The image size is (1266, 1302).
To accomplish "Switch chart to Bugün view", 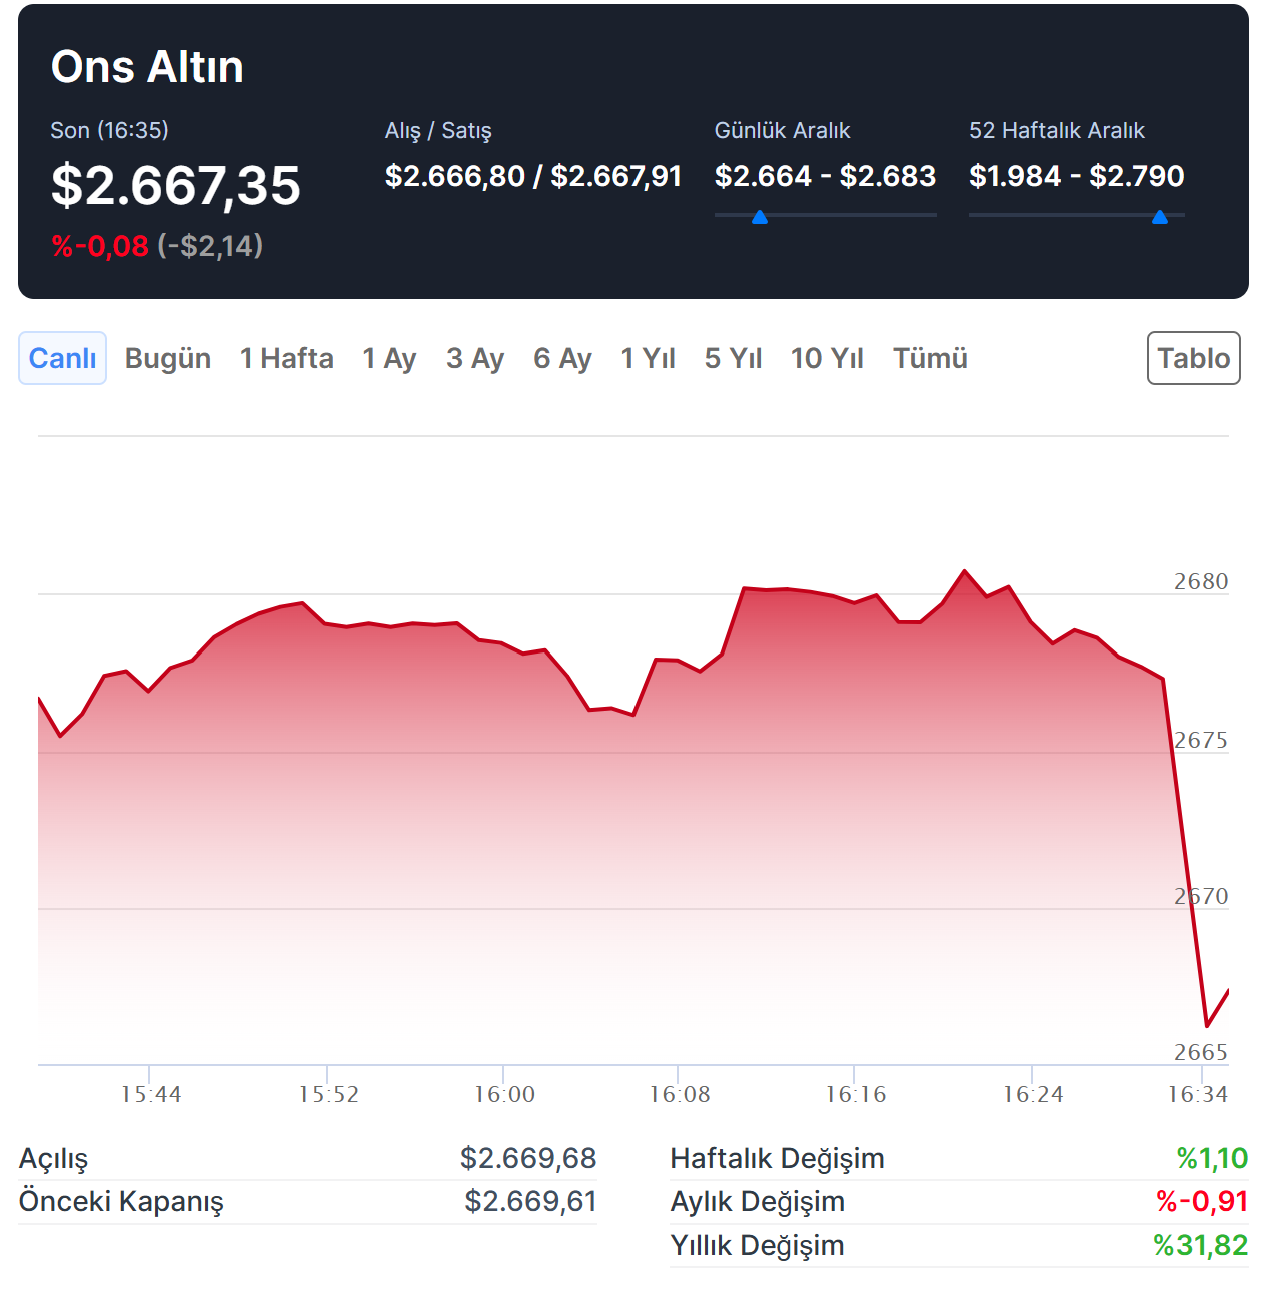I will [167, 358].
